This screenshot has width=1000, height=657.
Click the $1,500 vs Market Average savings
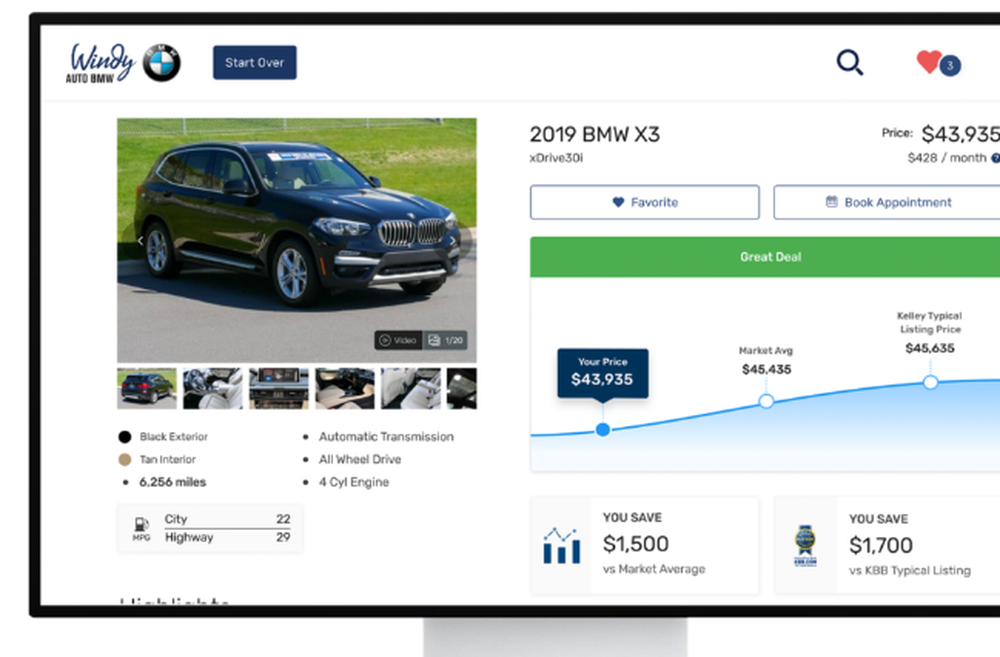(x=645, y=545)
